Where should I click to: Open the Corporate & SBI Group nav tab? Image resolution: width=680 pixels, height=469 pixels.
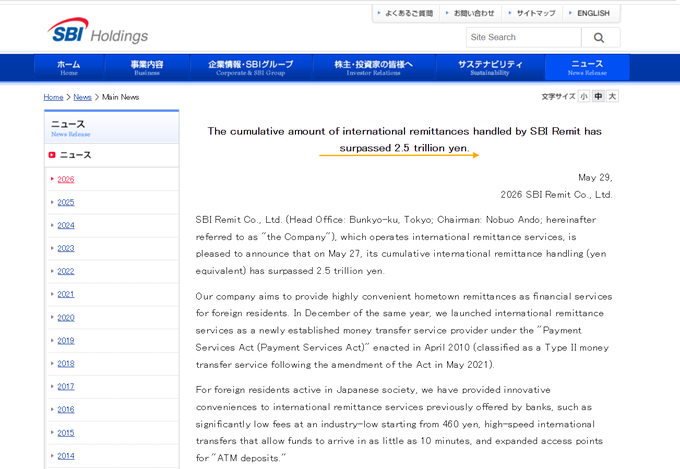coord(251,68)
